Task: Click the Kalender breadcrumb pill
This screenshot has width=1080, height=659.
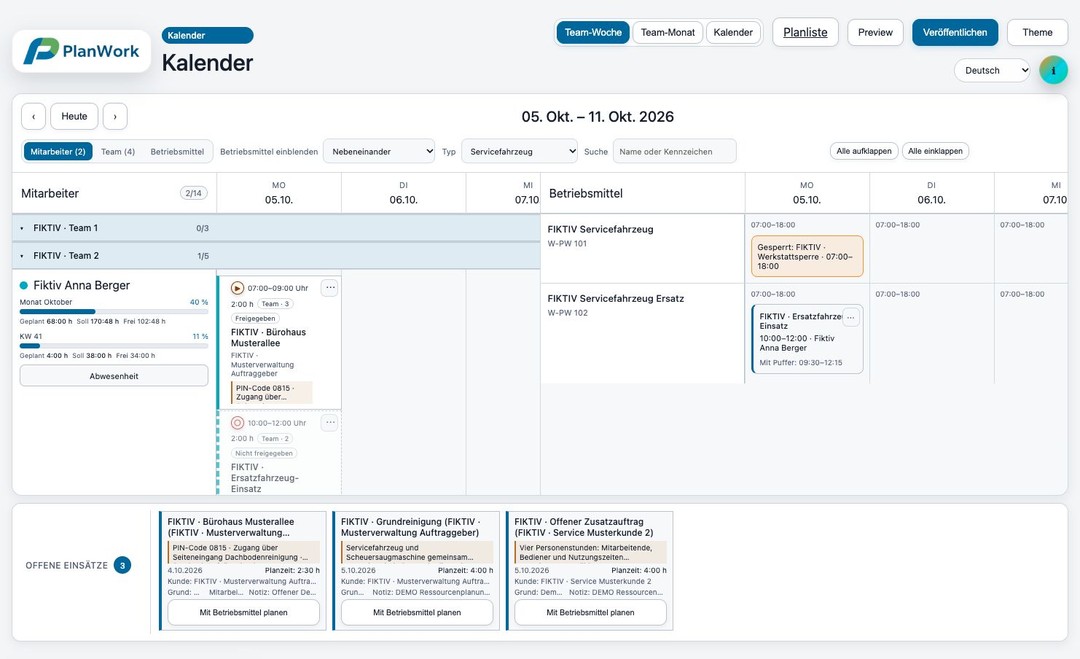Action: pyautogui.click(x=207, y=35)
